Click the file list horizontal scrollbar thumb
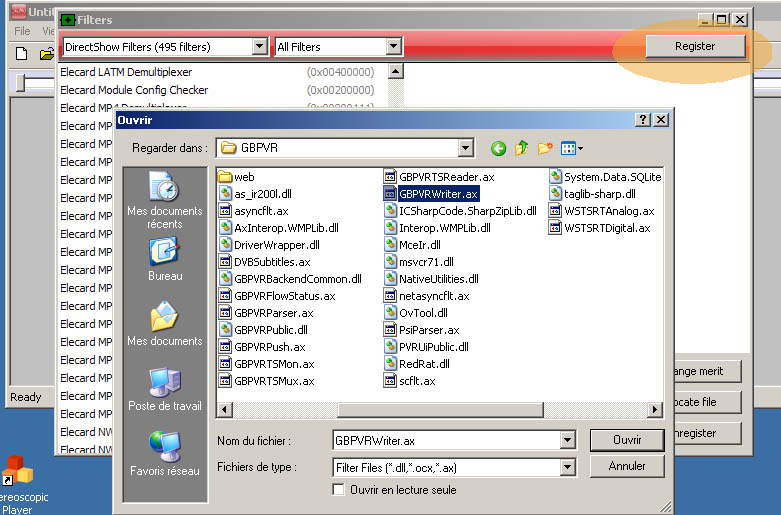 (440, 410)
